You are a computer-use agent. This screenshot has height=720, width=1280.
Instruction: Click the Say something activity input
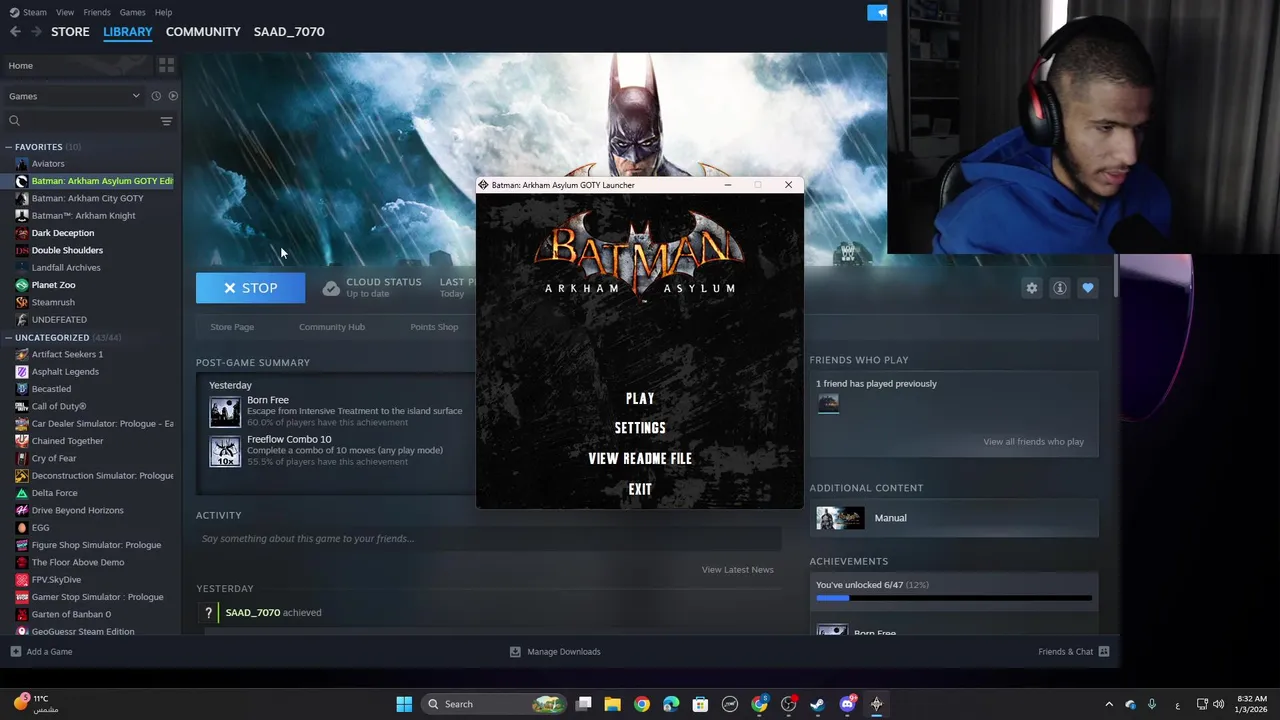click(x=487, y=539)
